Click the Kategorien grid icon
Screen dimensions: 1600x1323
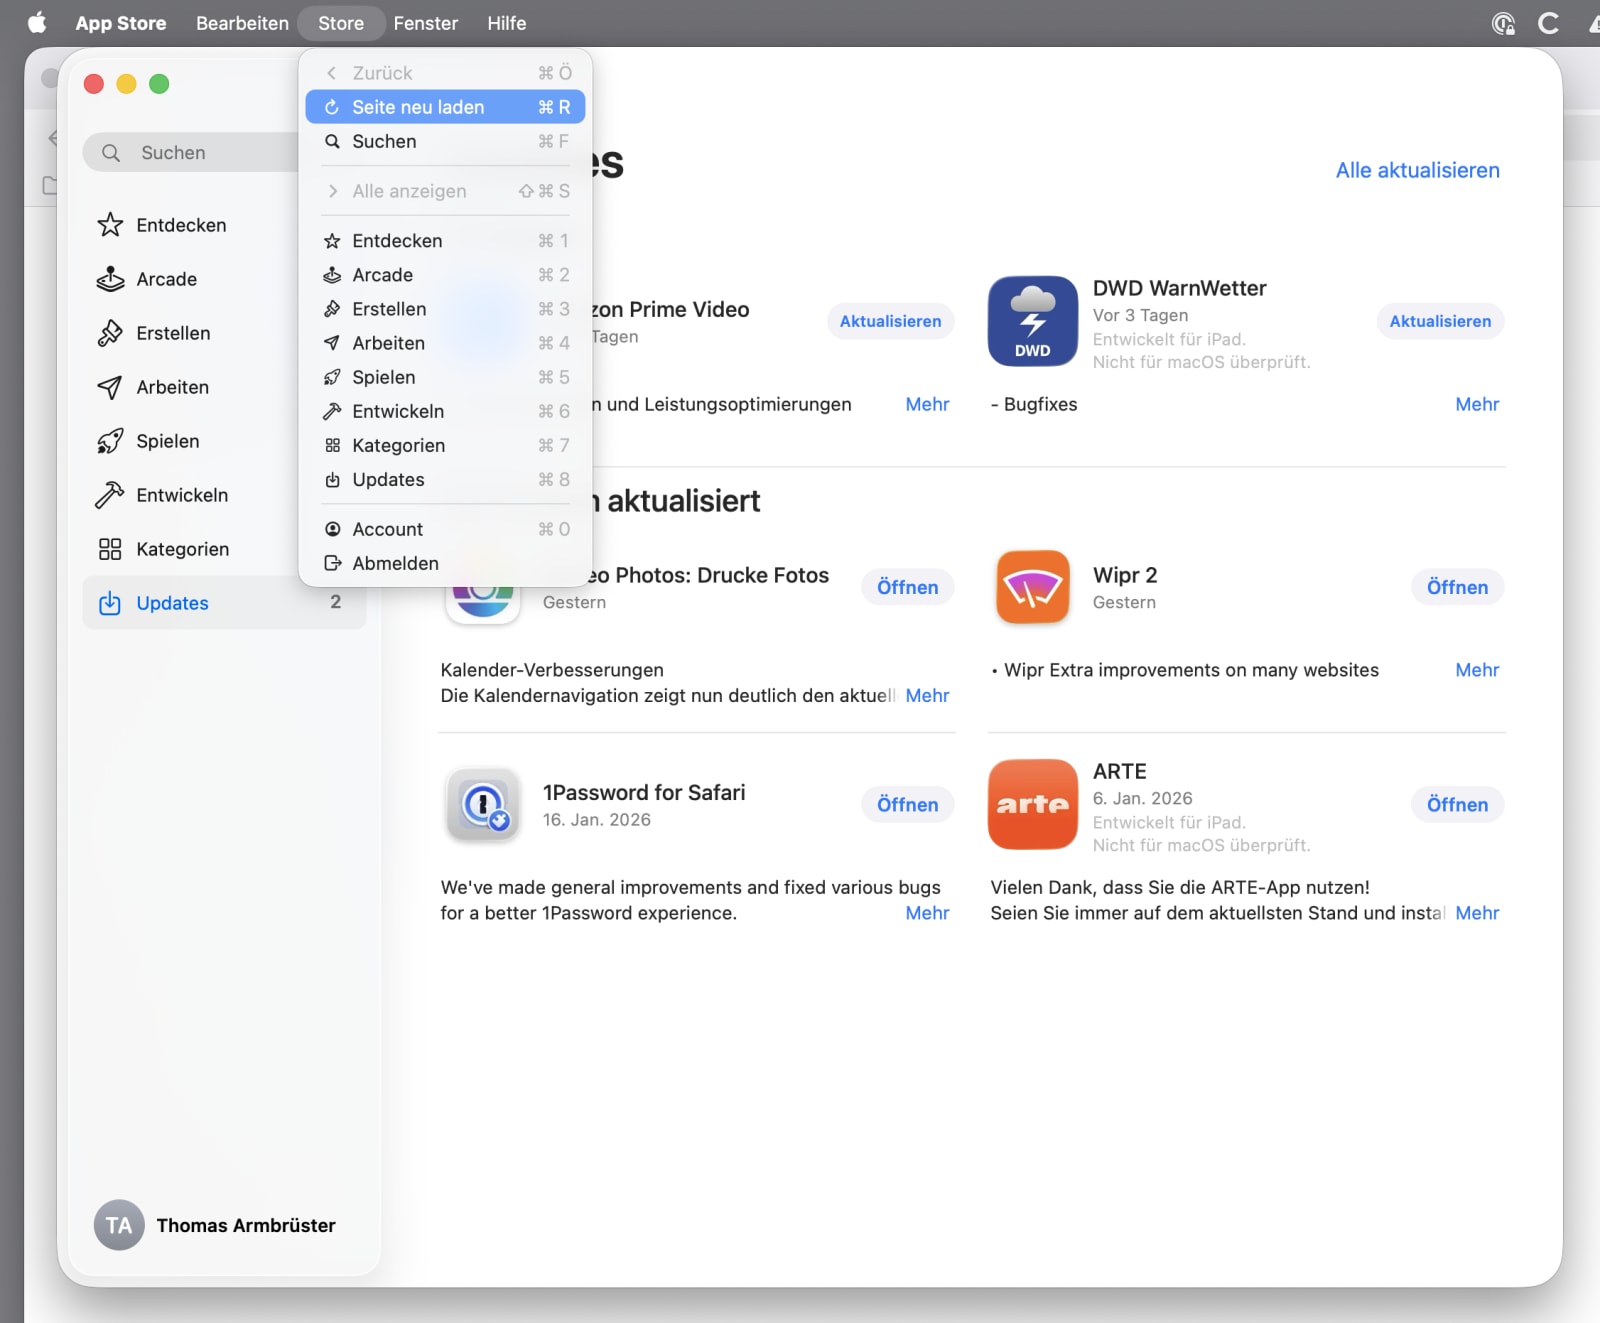tap(110, 549)
